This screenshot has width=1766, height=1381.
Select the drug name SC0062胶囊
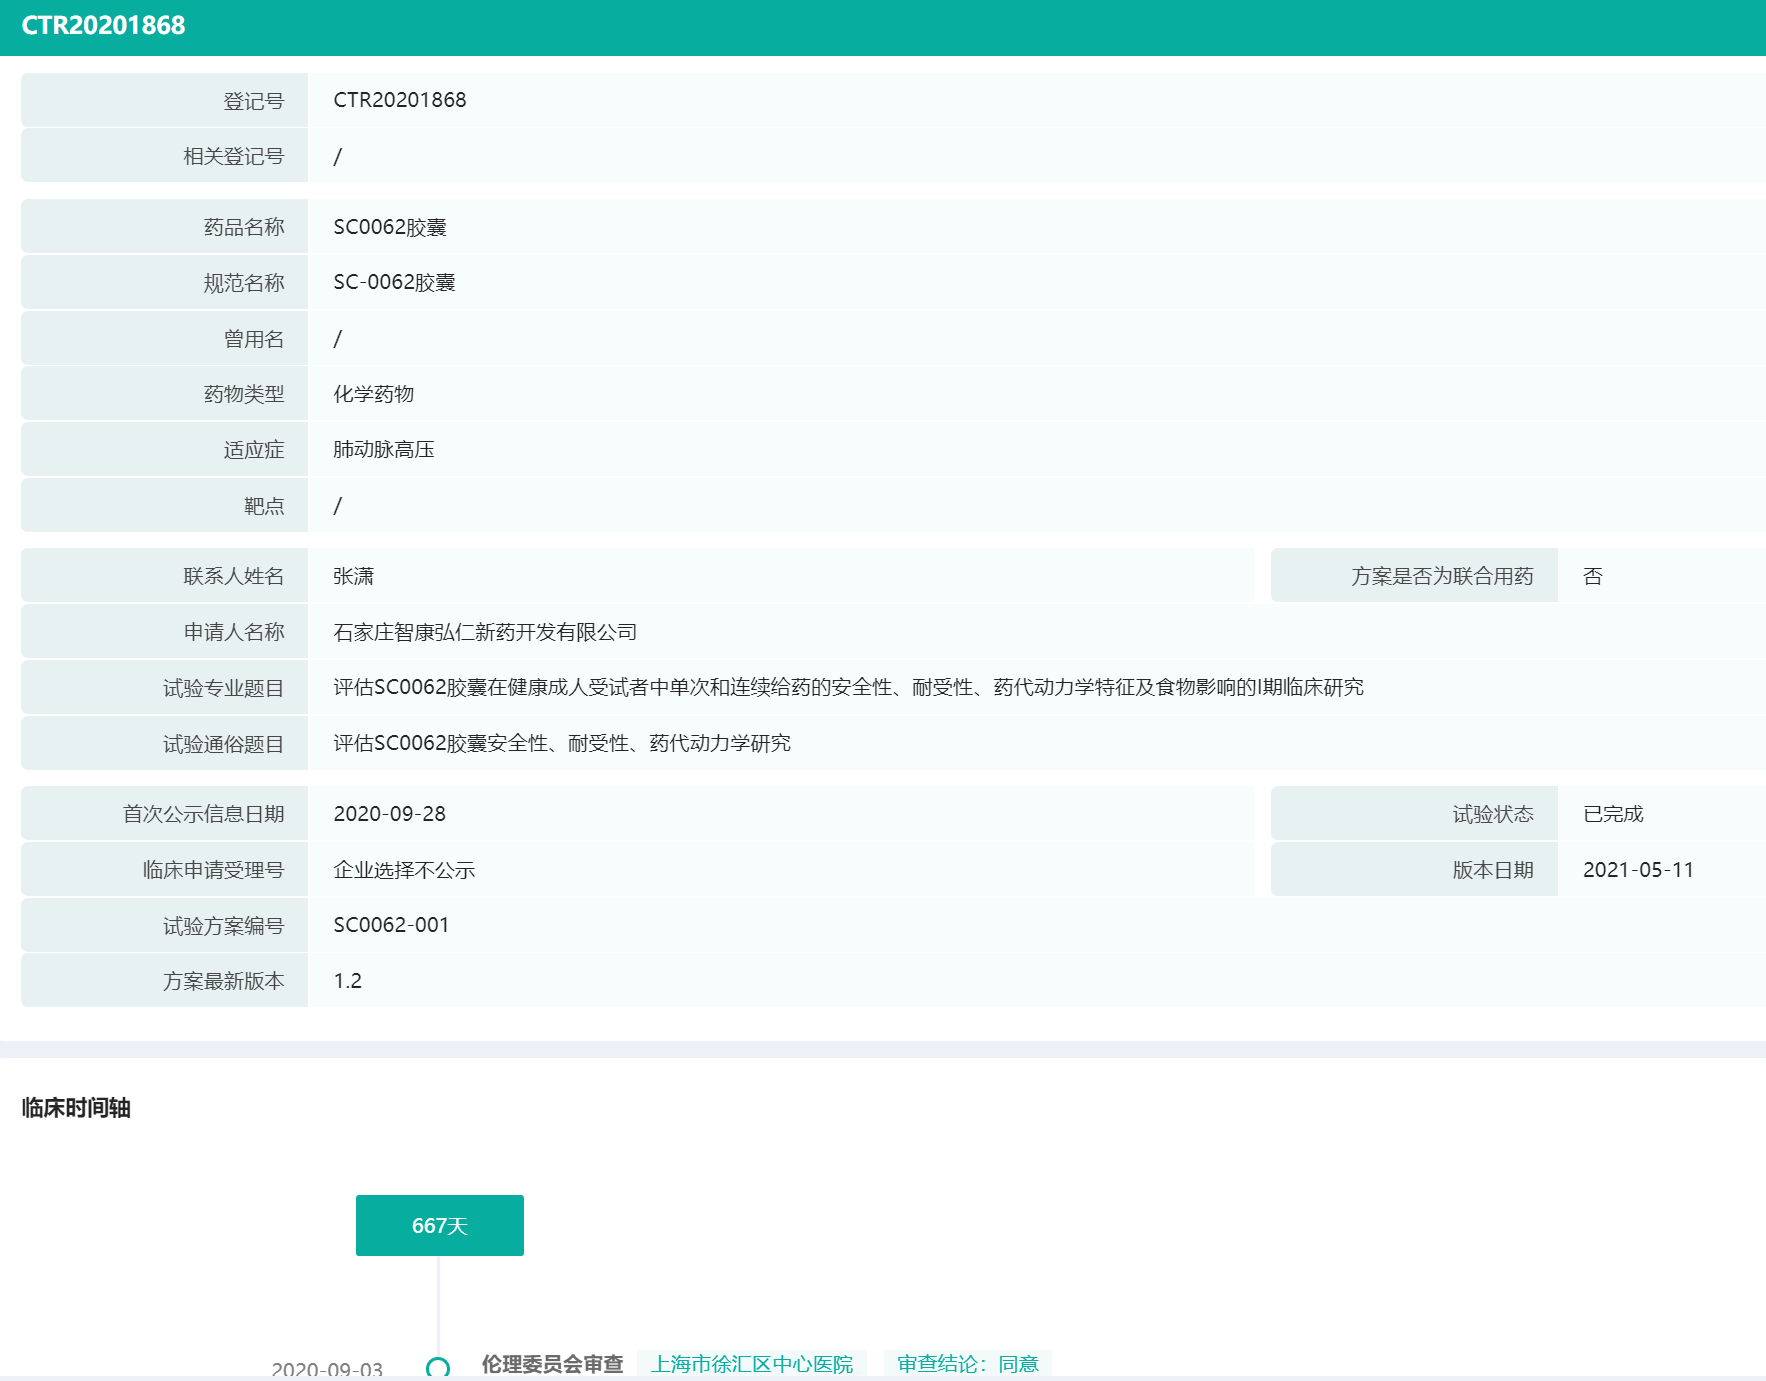(389, 227)
